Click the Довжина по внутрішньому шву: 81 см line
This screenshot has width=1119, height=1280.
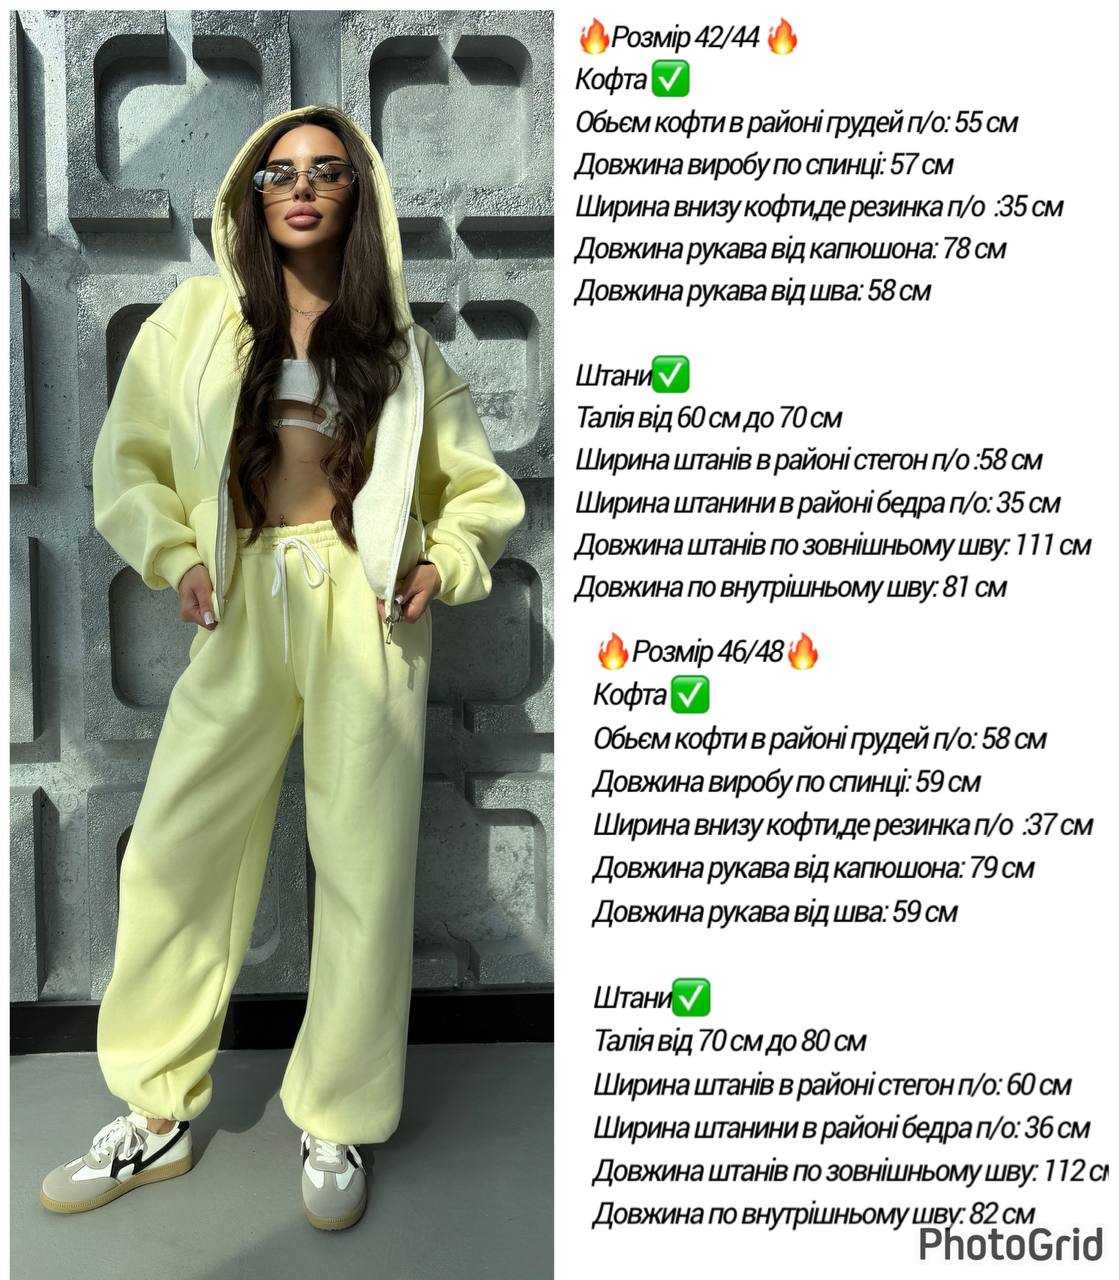coord(791,587)
